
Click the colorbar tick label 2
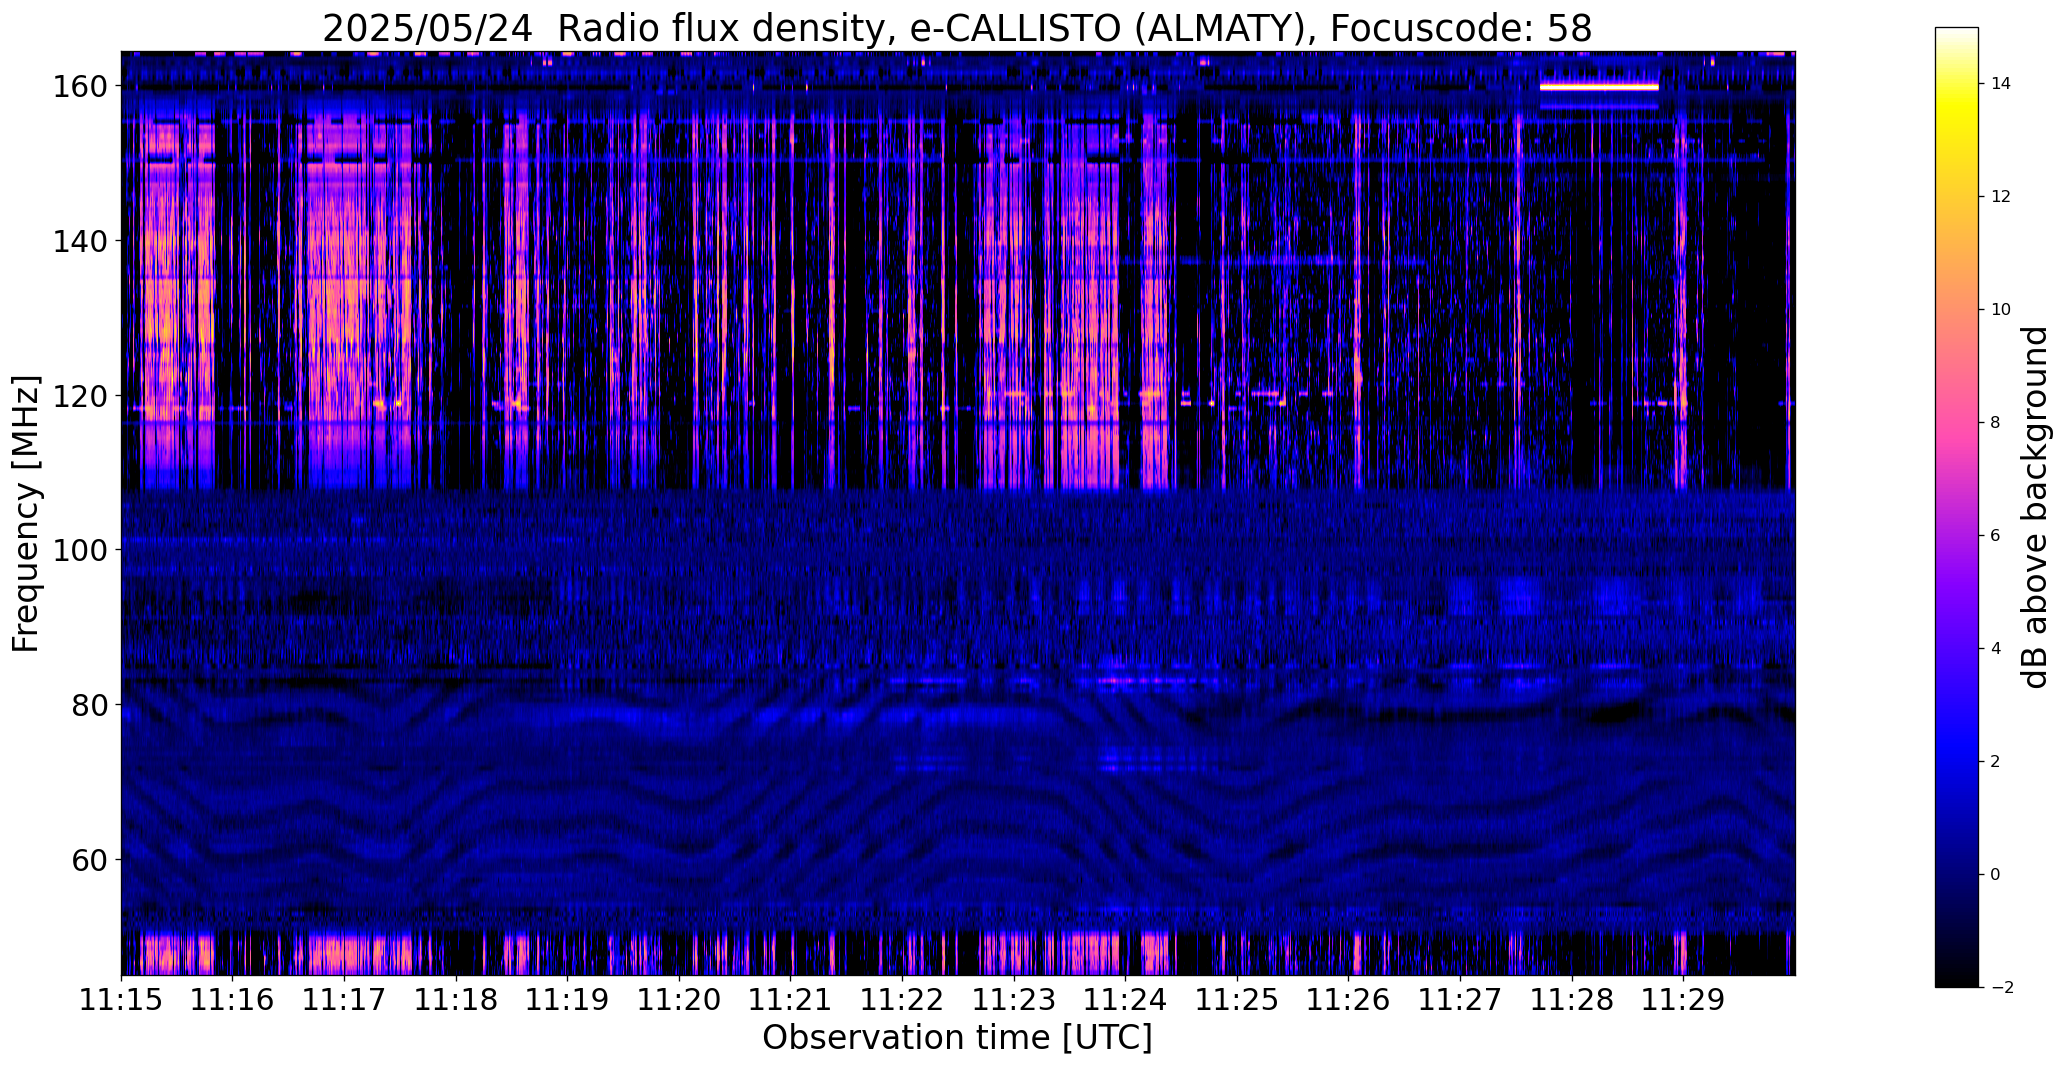tap(1995, 762)
